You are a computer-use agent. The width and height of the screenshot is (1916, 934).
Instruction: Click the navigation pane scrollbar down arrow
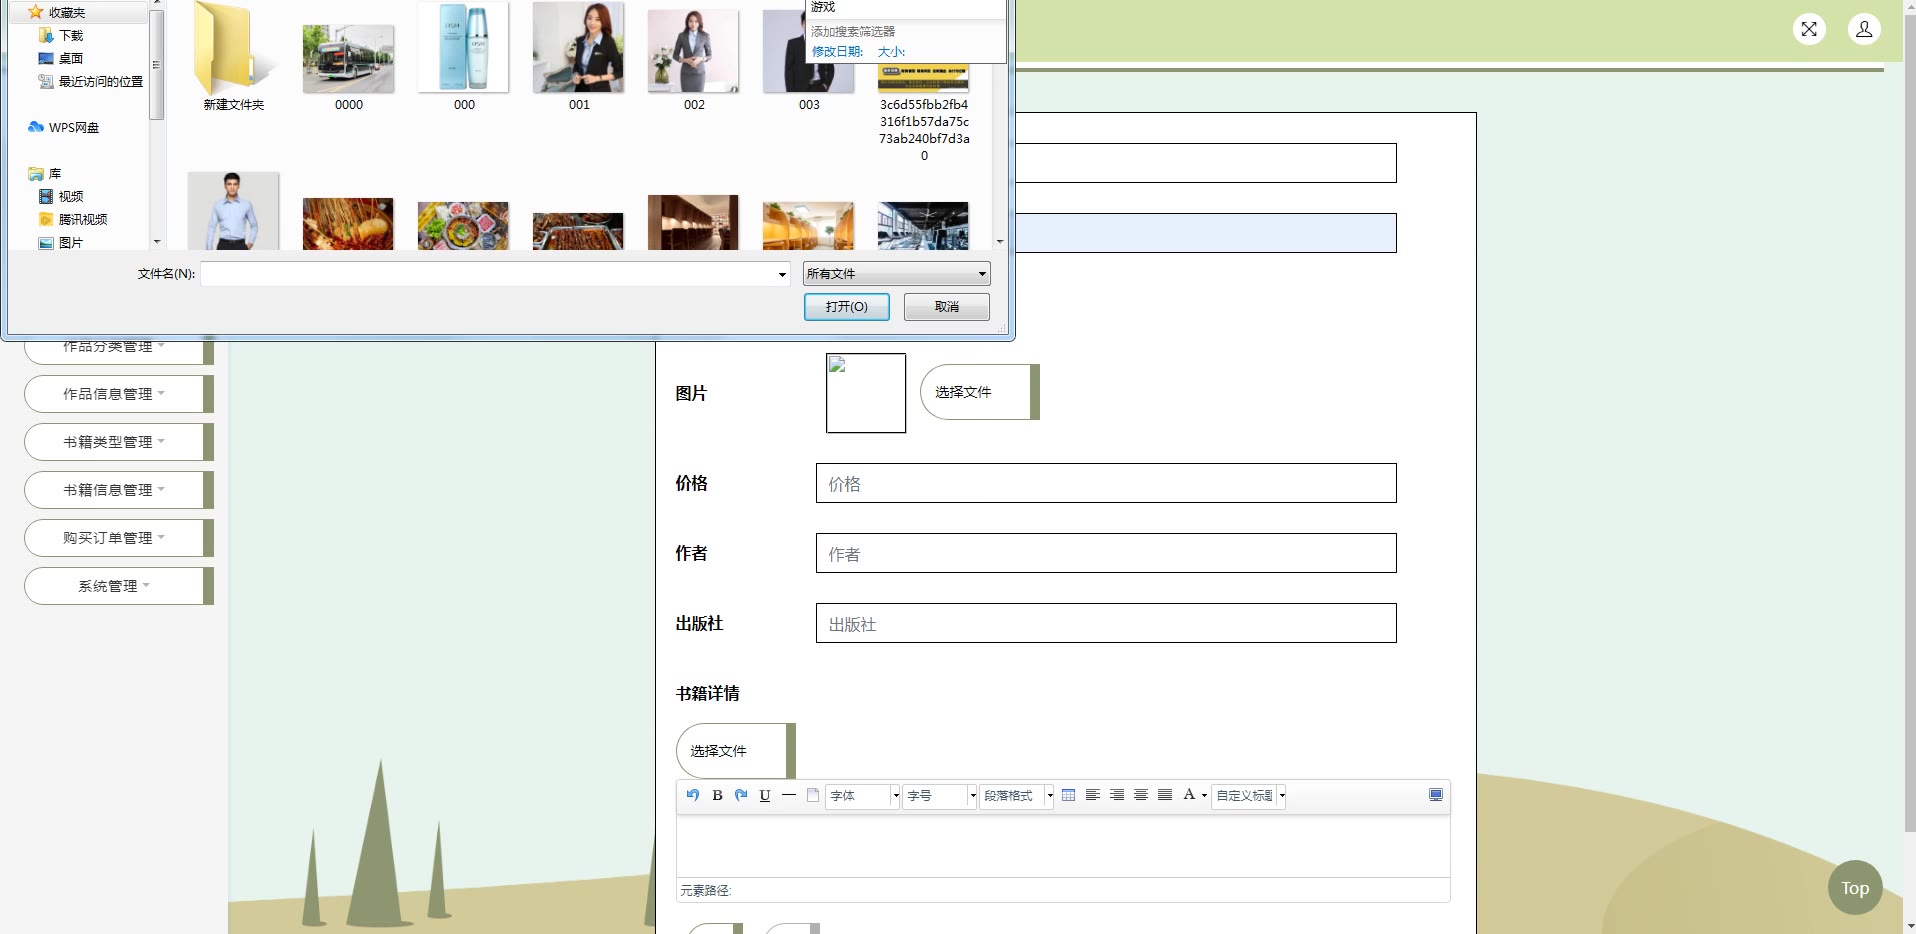click(156, 242)
